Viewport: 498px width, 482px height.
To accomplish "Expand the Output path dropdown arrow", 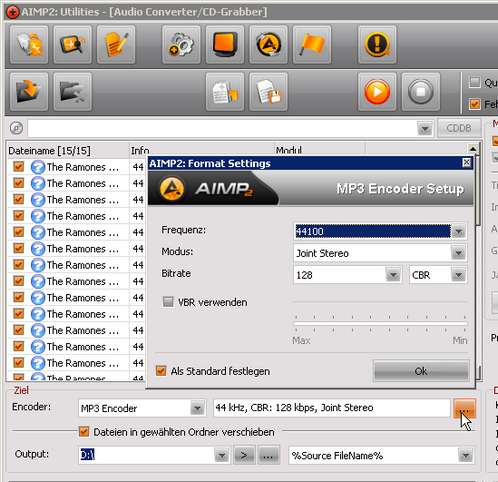I will 222,455.
